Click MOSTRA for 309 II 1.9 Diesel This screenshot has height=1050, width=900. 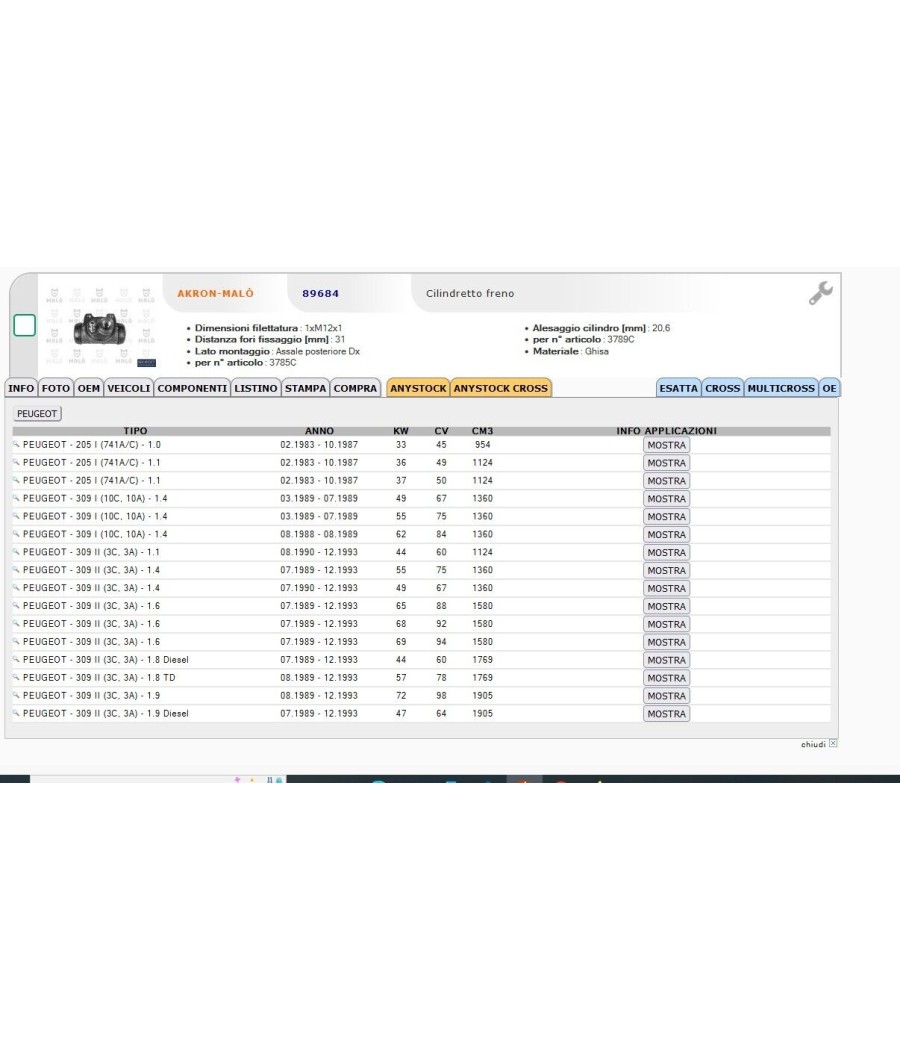tap(666, 714)
